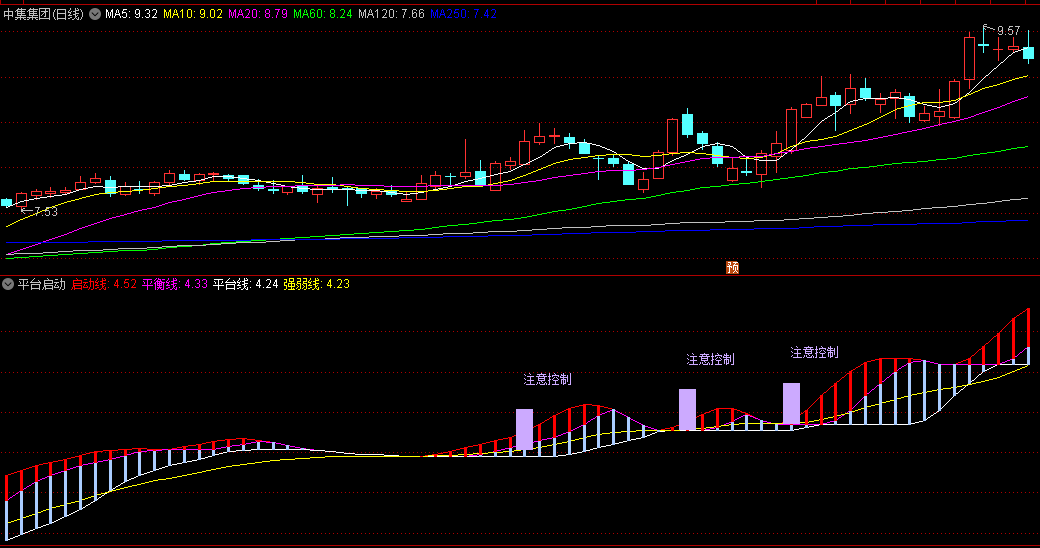Viewport: 1040px width, 548px height.
Task: Click the 平衡线: 4.33 magenta label
Action: click(175, 284)
